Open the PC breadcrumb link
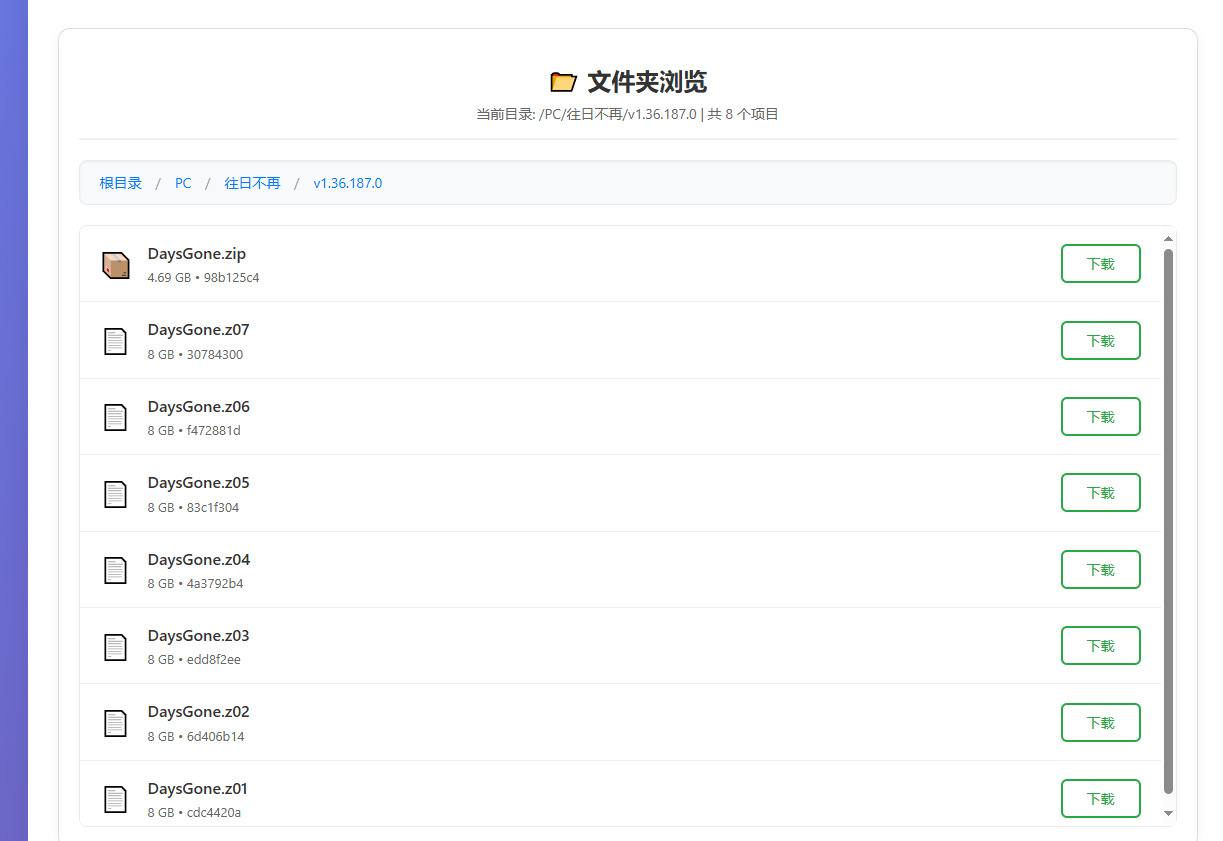The height and width of the screenshot is (841, 1223). coord(183,183)
